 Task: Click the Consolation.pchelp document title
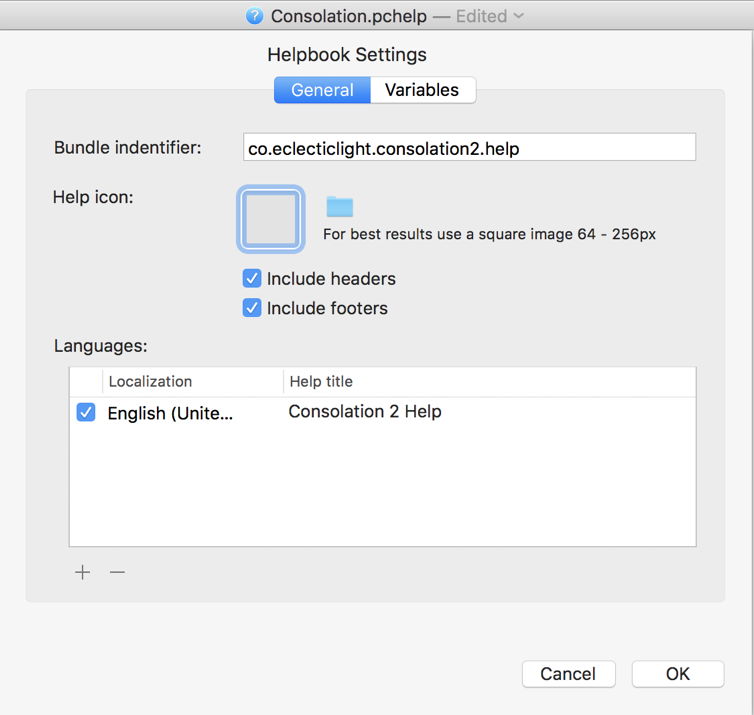(x=348, y=16)
